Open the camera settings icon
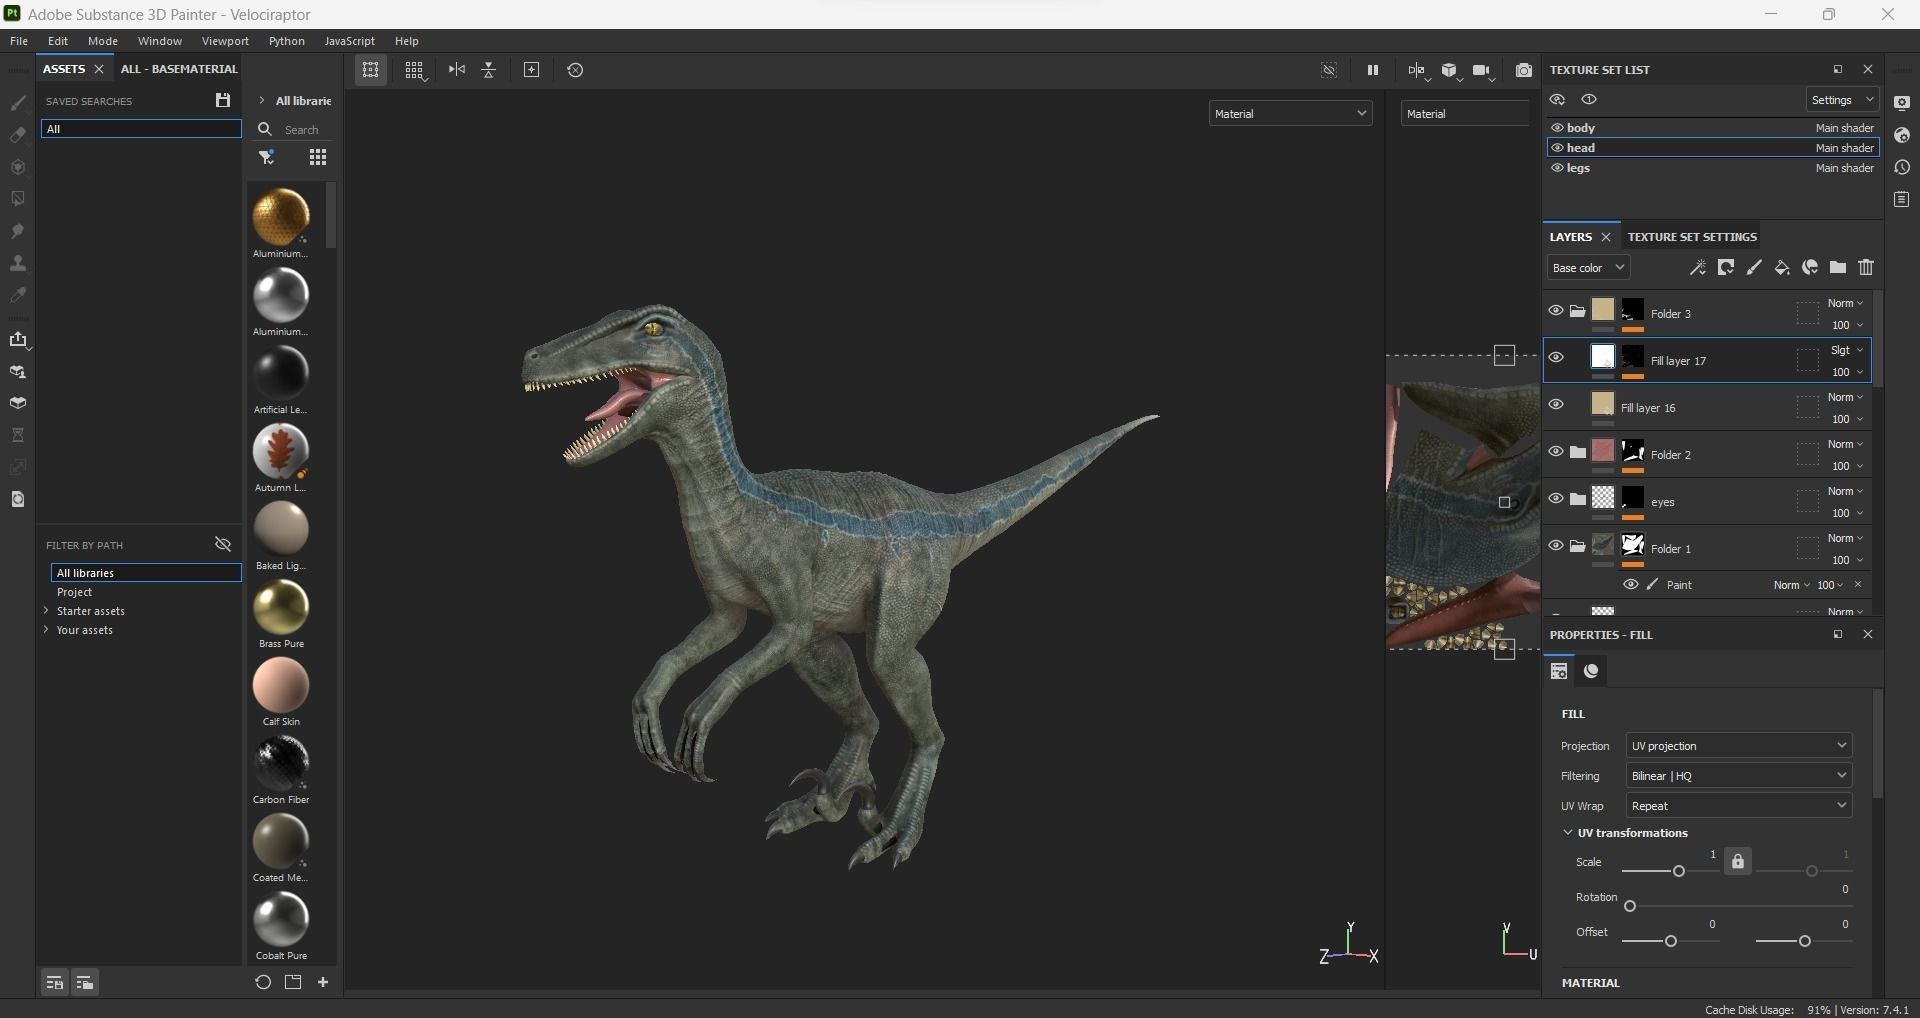Screen dimensions: 1920x1018 (x=1483, y=70)
